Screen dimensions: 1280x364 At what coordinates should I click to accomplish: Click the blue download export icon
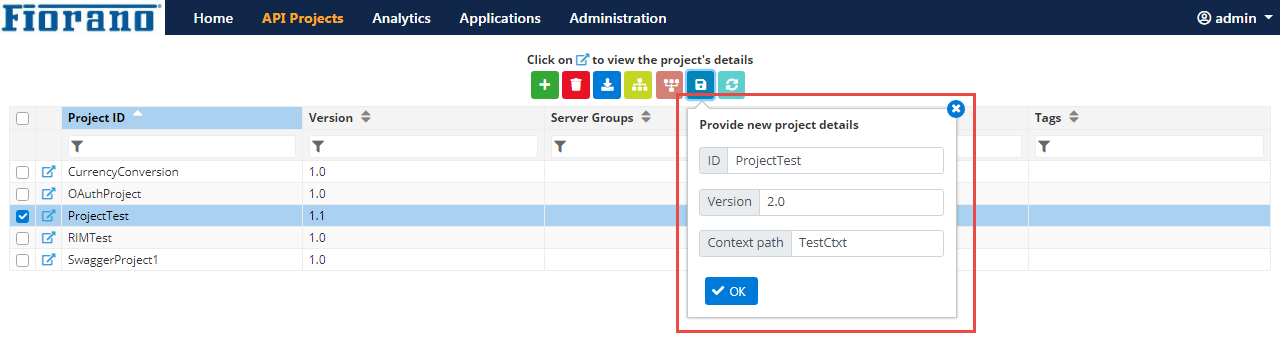[607, 85]
